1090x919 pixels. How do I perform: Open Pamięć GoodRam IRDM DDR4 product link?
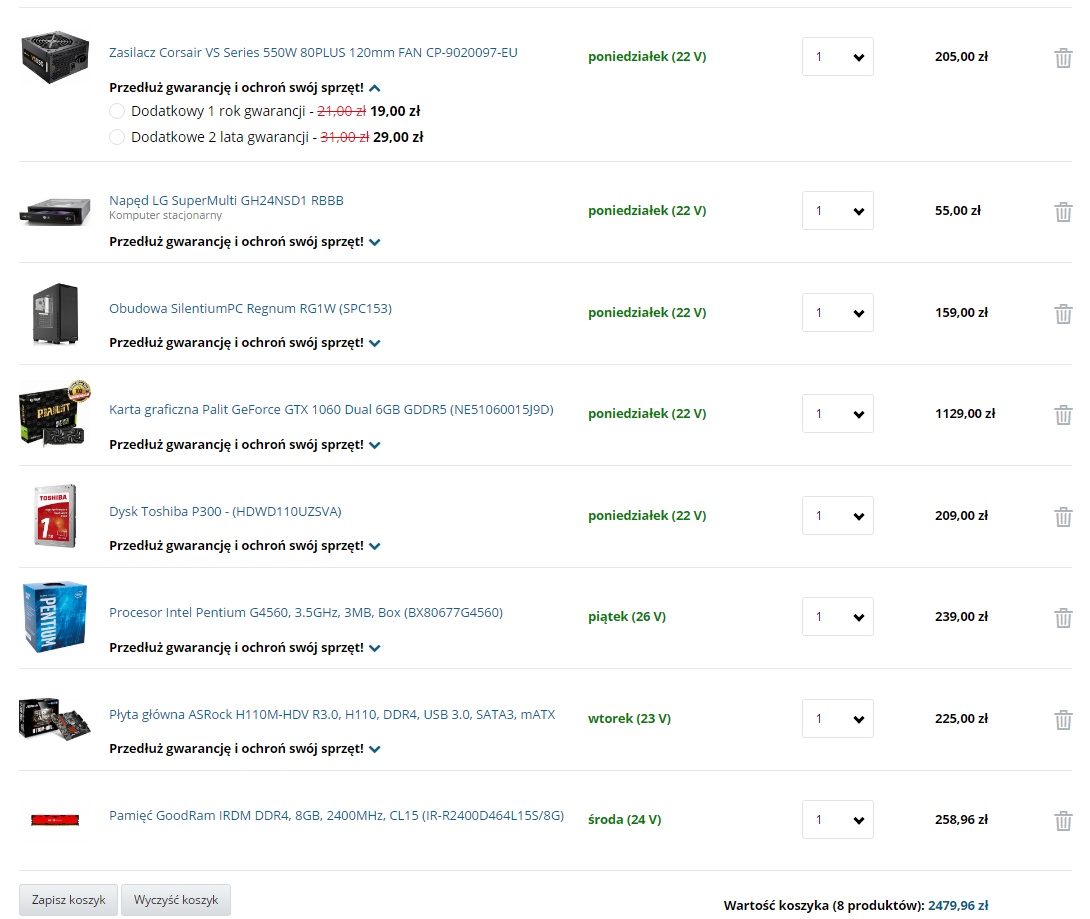tap(336, 815)
